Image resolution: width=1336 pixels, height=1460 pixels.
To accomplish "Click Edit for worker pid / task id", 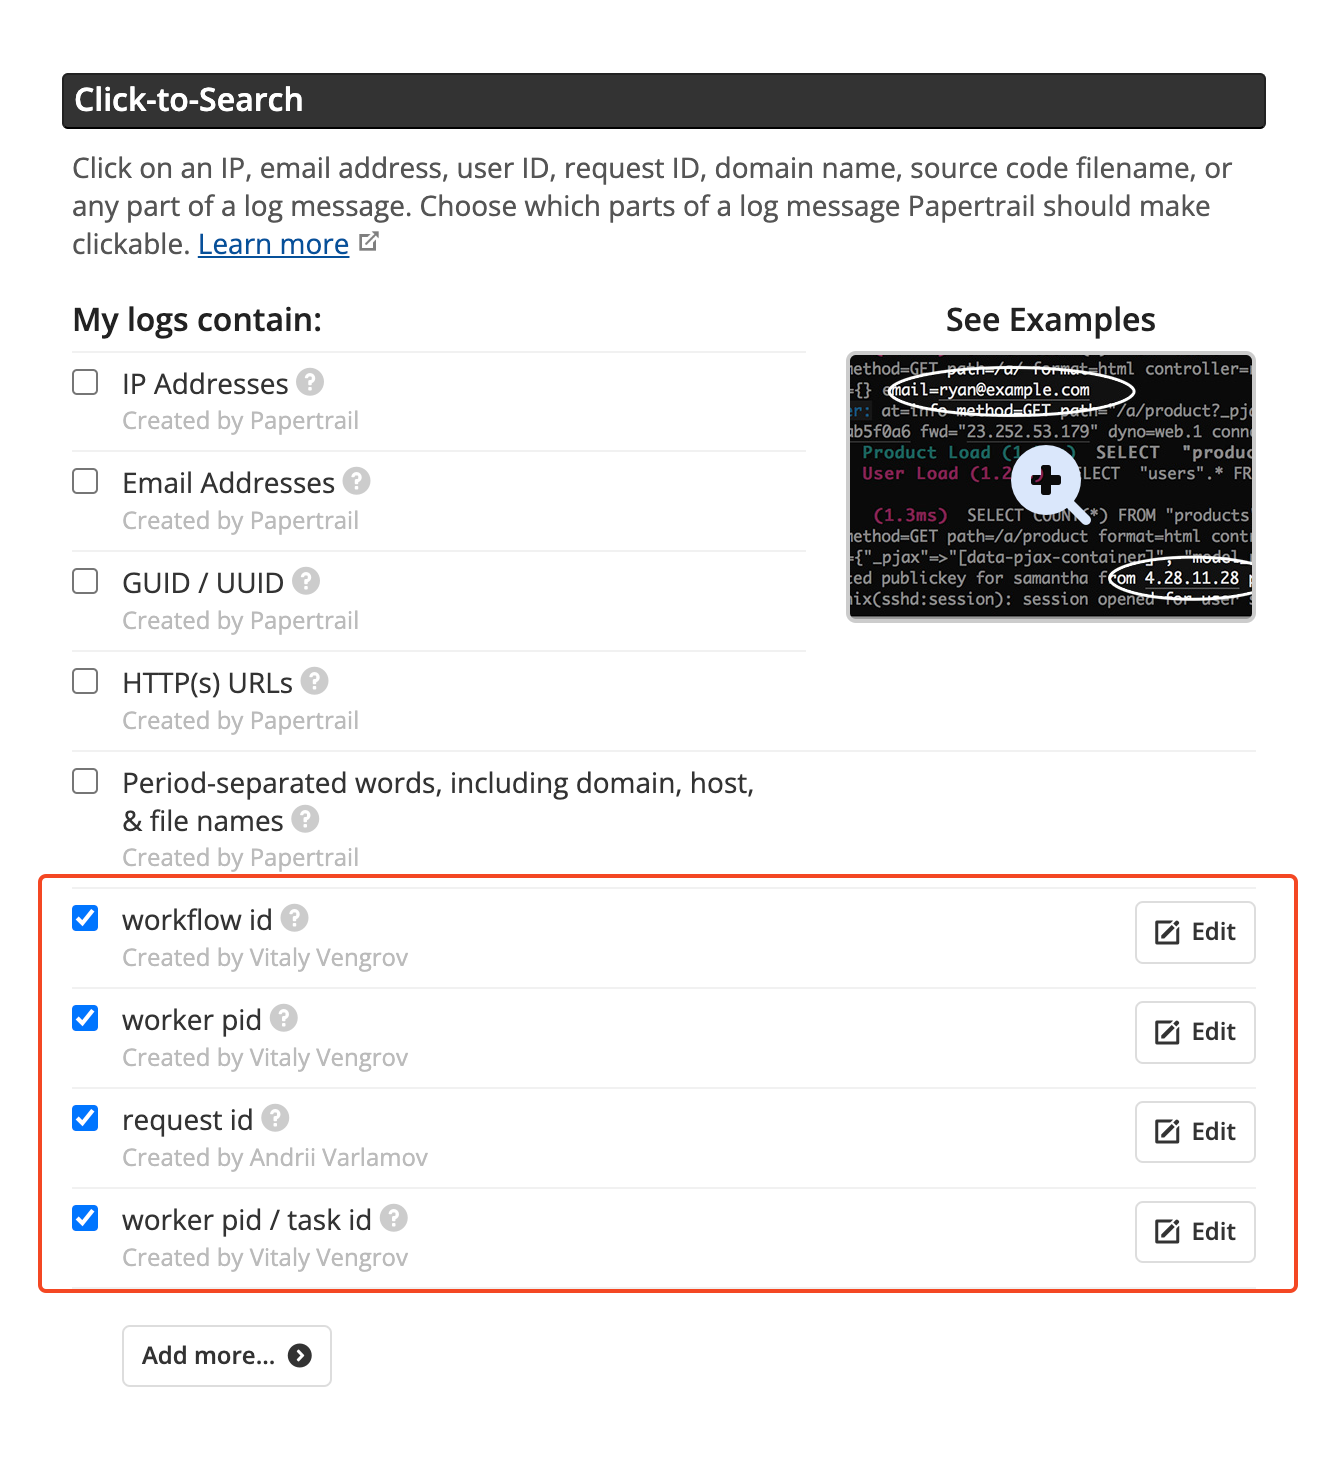I will coord(1195,1232).
